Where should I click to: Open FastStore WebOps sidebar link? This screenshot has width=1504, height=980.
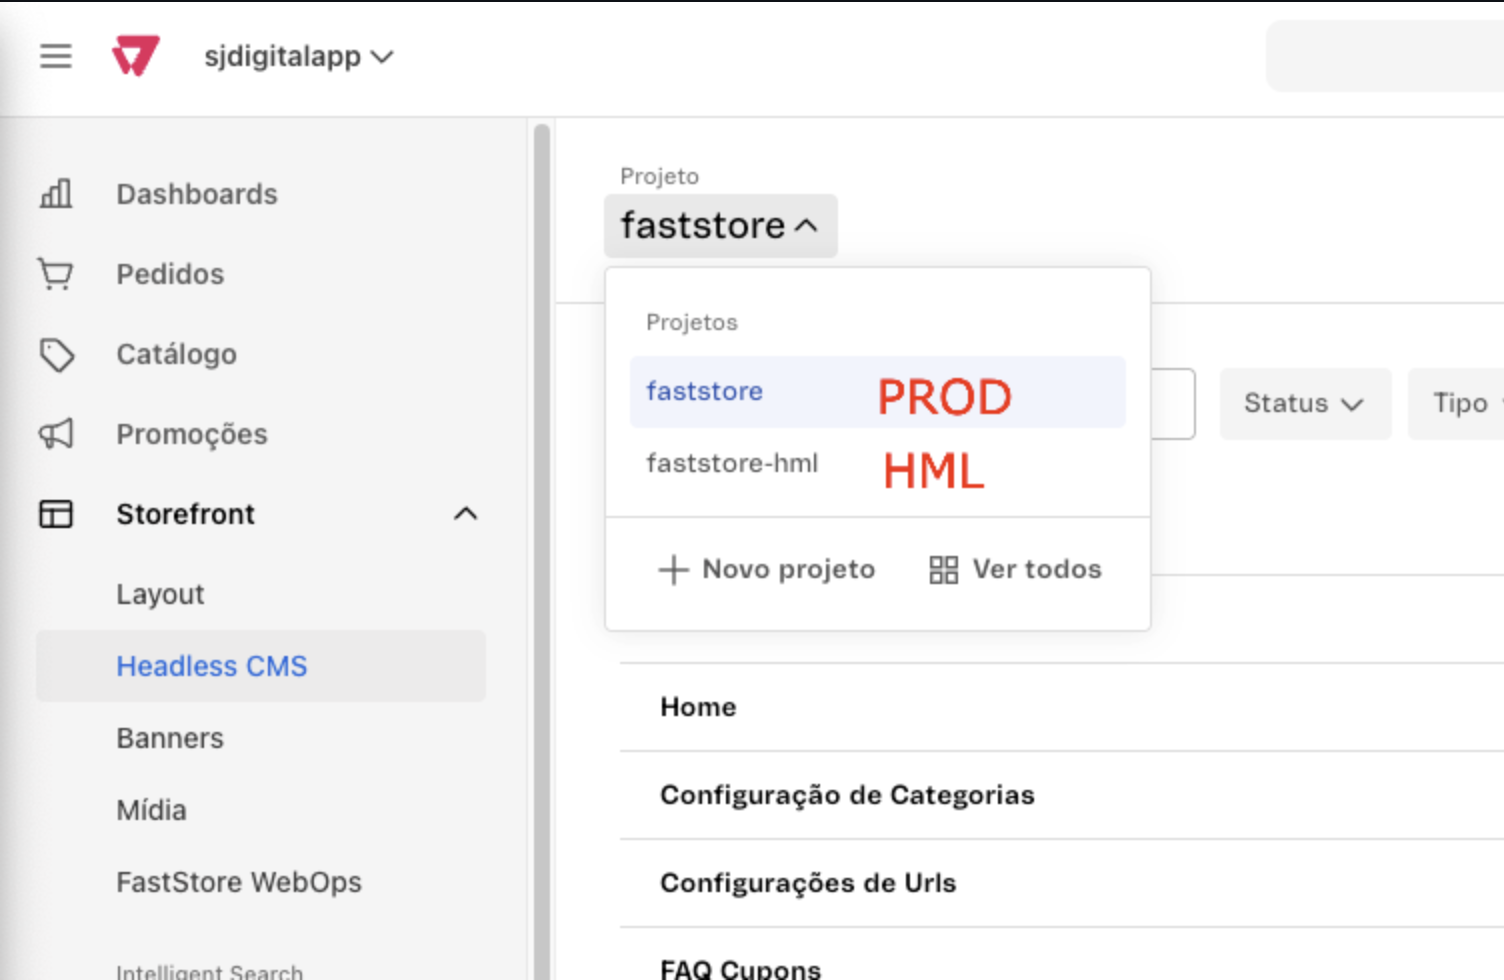coord(239,882)
